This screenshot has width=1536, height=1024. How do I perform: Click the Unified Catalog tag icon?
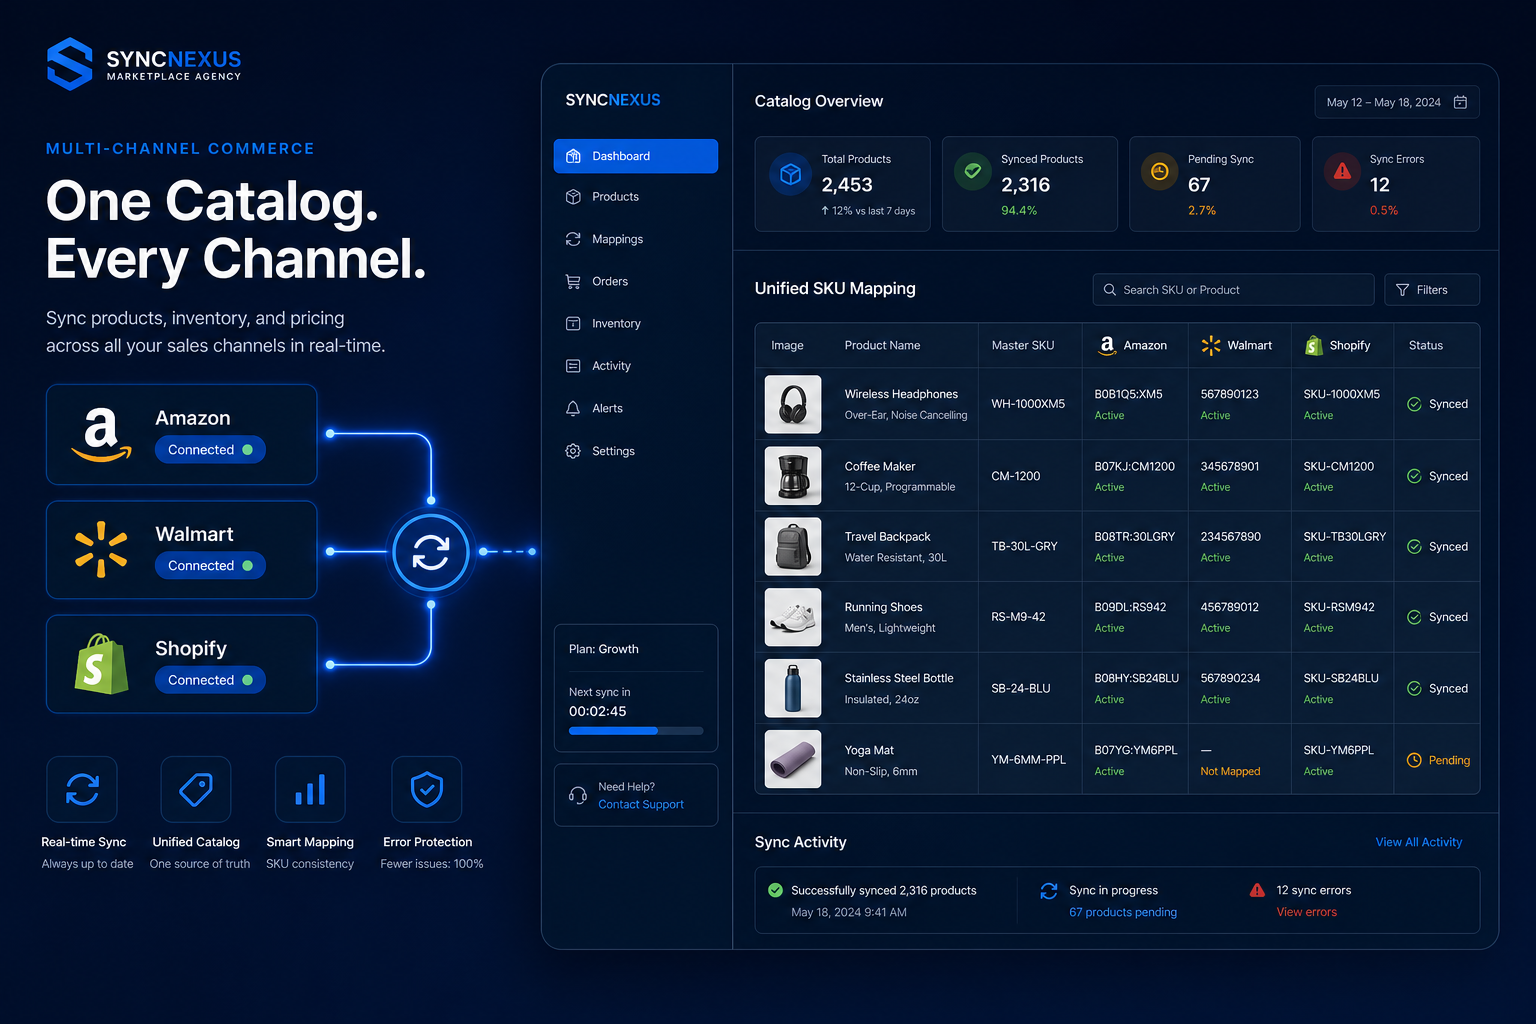pyautogui.click(x=196, y=790)
